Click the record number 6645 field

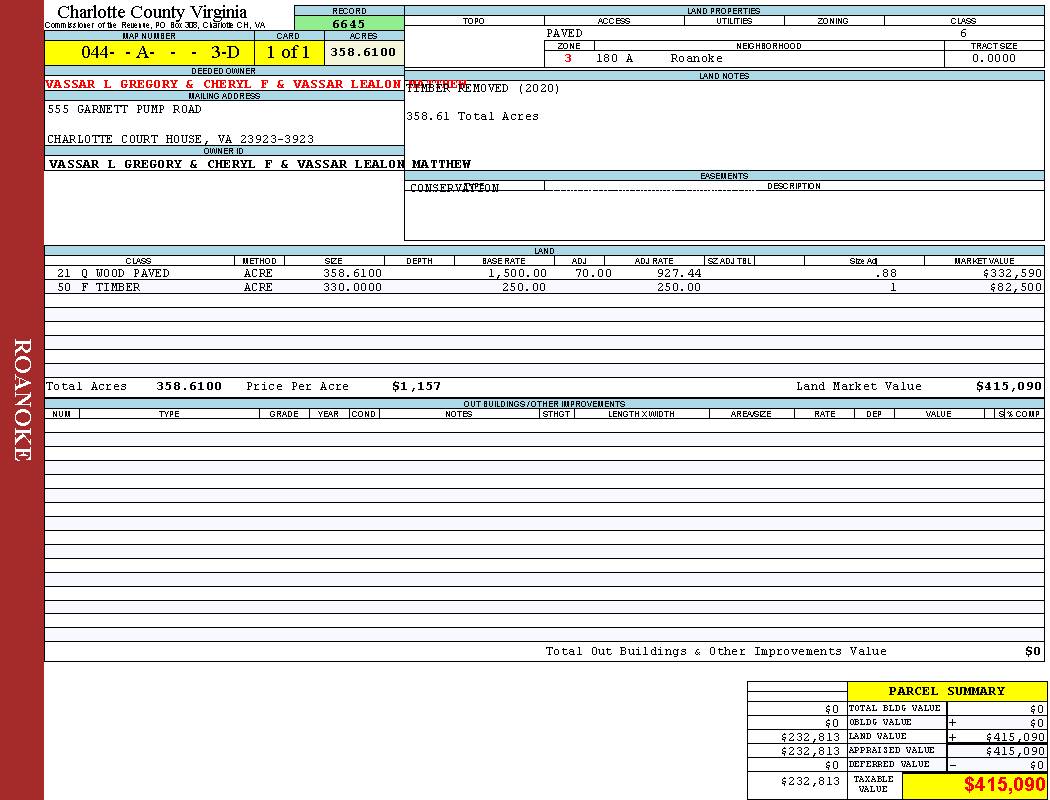point(348,24)
